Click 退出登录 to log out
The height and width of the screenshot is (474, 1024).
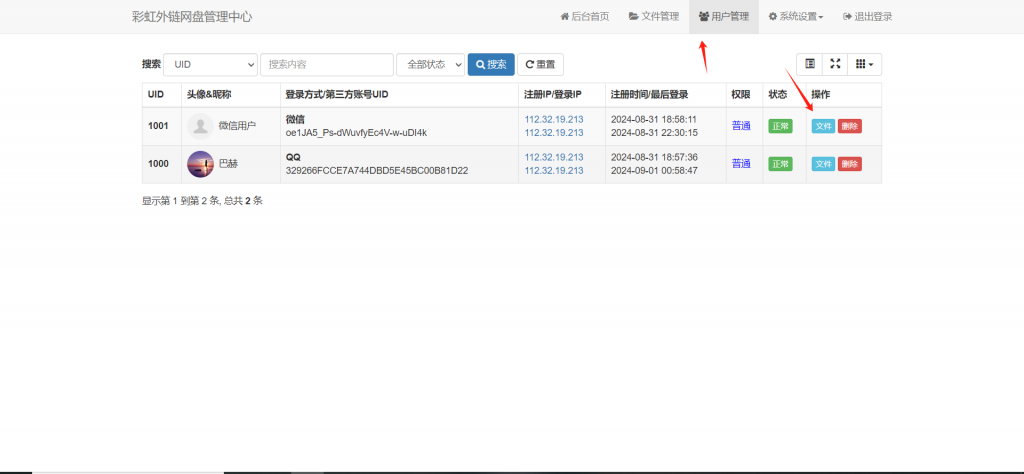pos(867,16)
